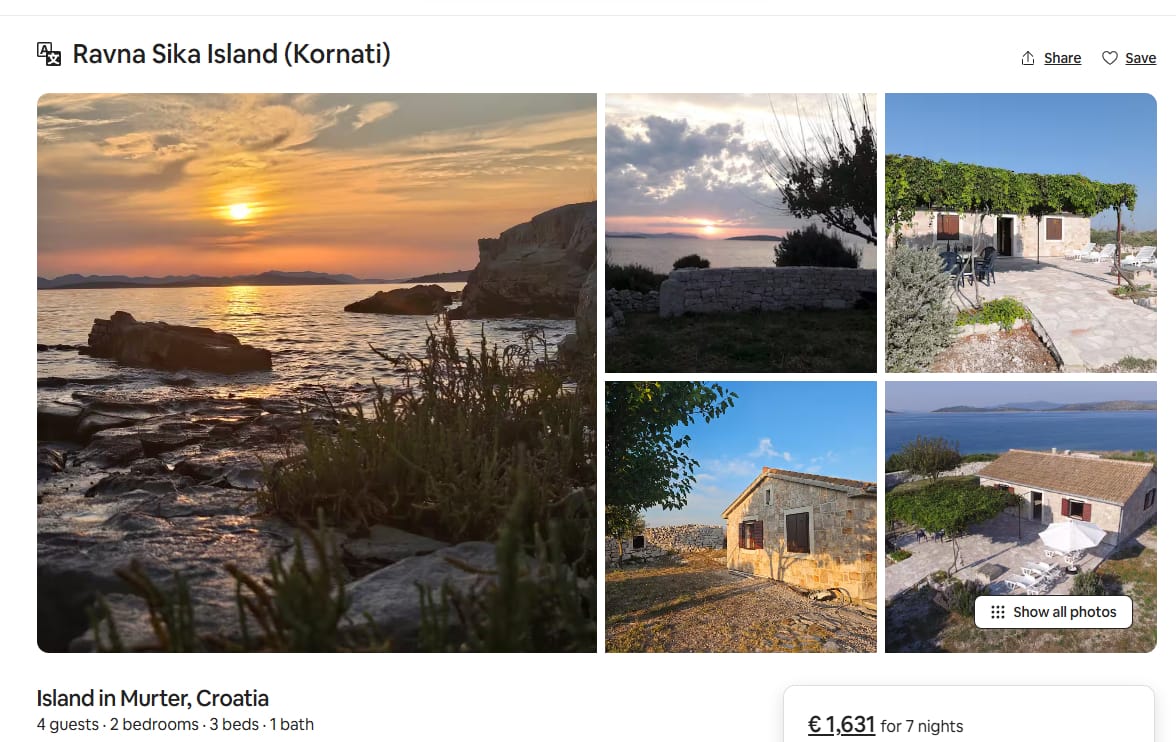Click the guests and bedrooms details line
This screenshot has height=742, width=1176.
pos(175,725)
